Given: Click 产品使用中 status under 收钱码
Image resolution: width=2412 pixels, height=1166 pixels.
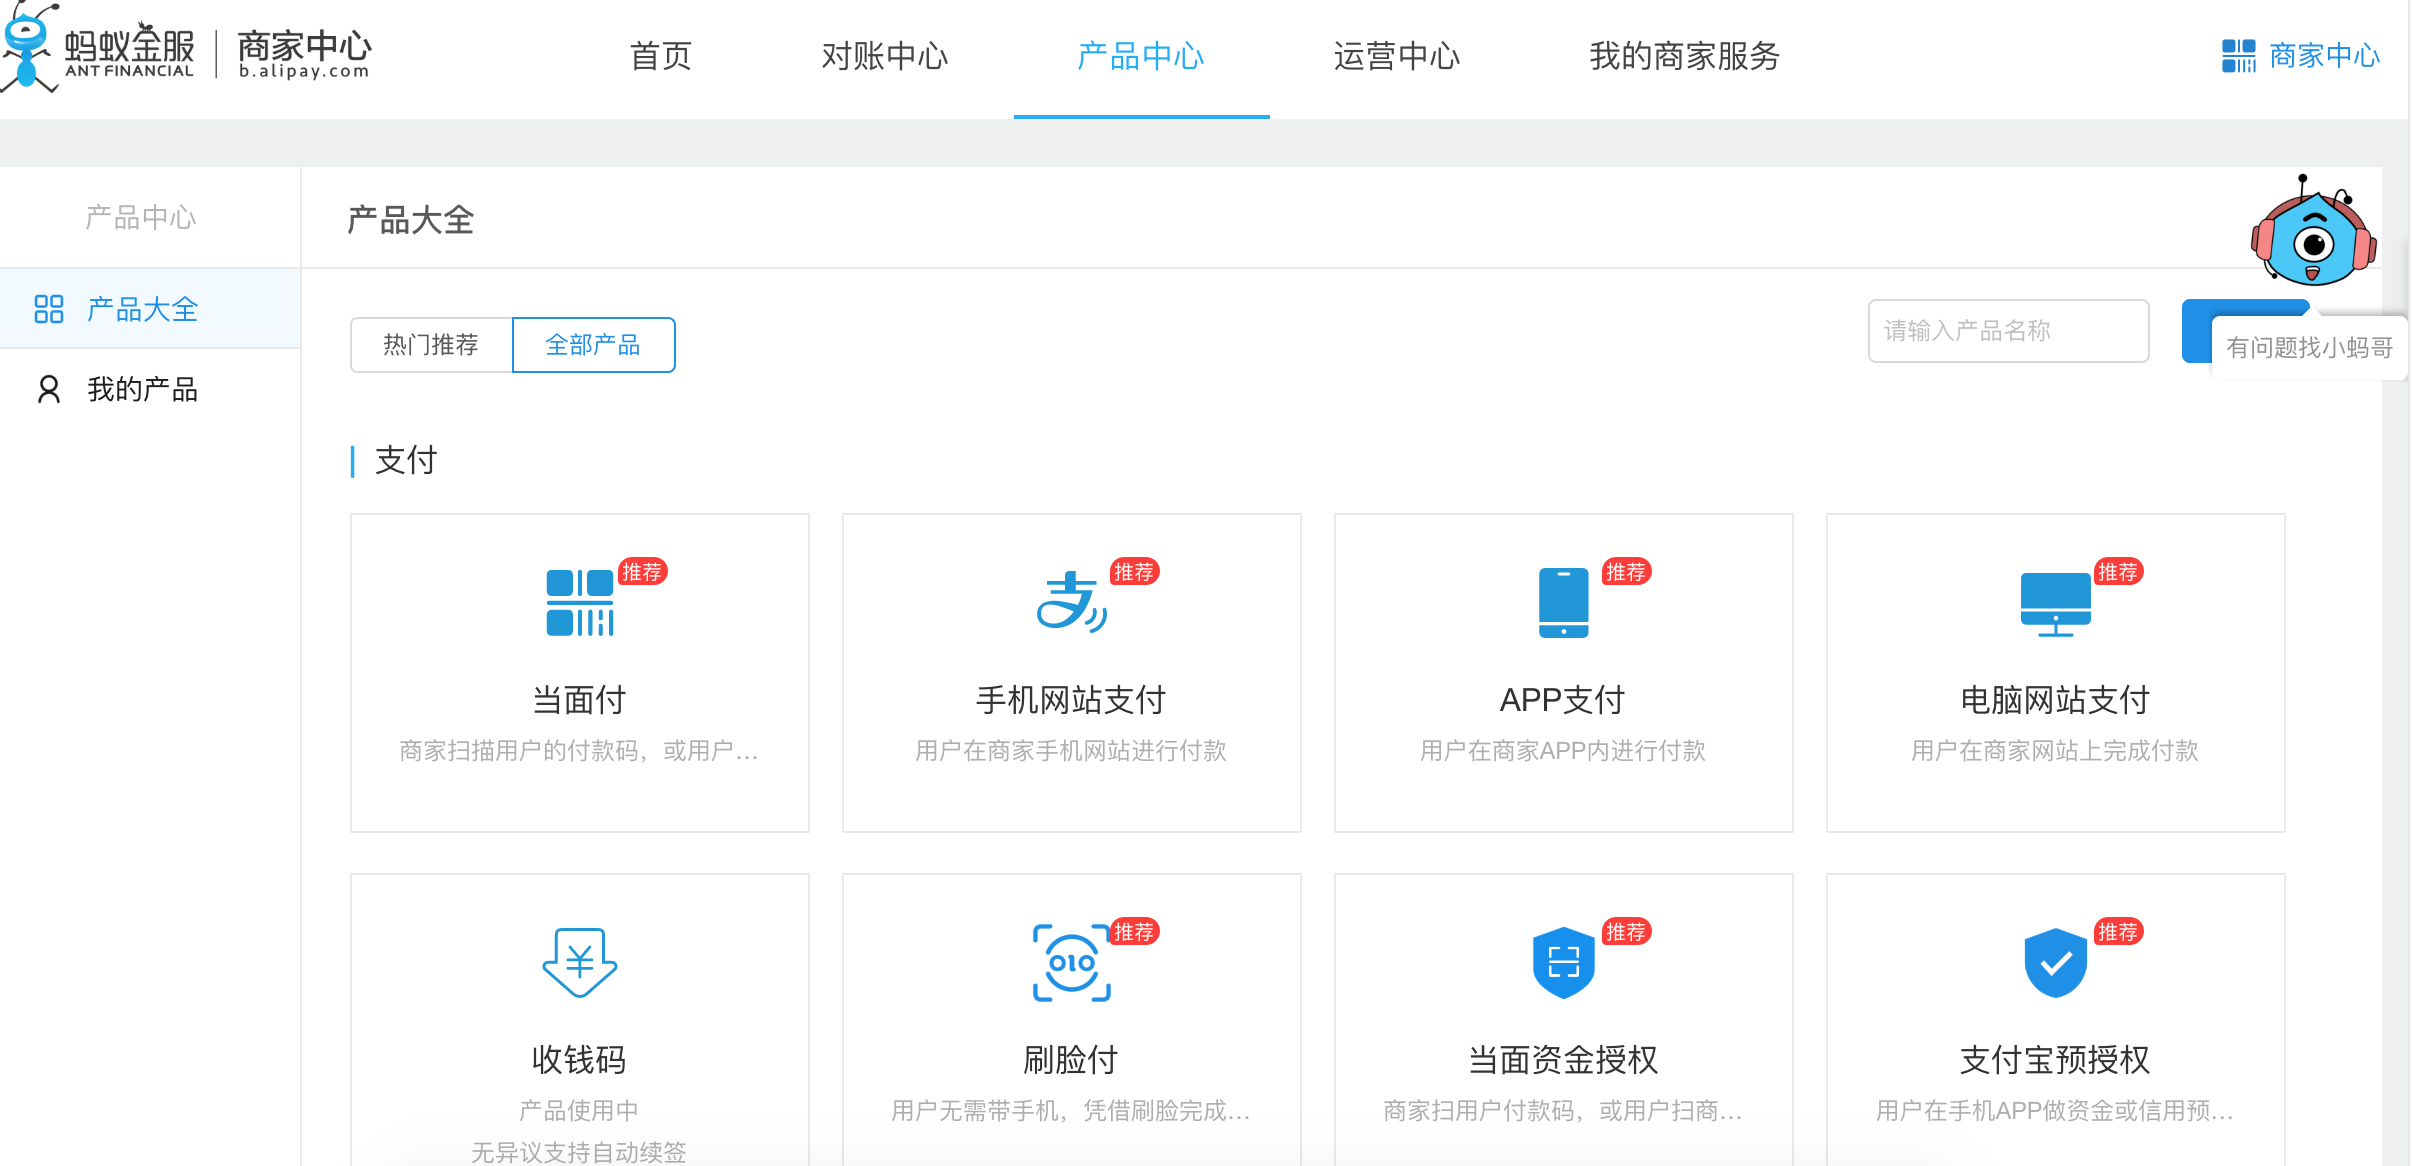Looking at the screenshot, I should [580, 1110].
